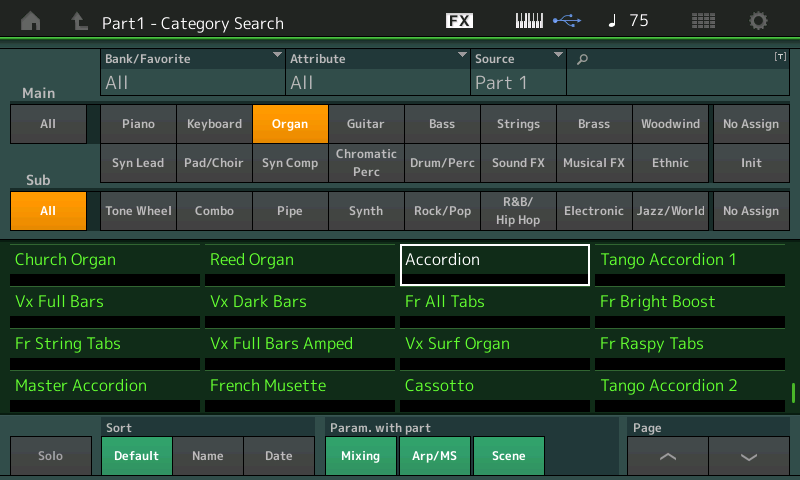Viewport: 800px width, 480px height.
Task: Click the exit/up arrow icon
Action: [x=79, y=21]
